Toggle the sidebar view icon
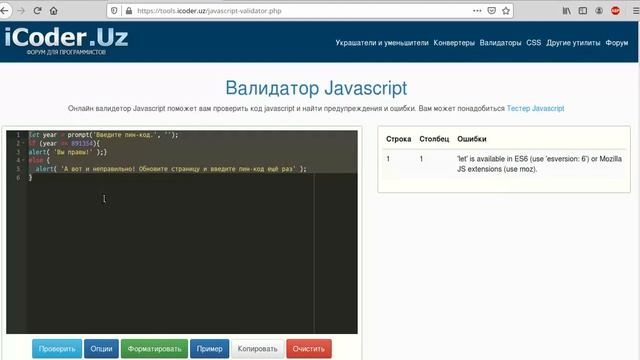This screenshot has height=360, width=640. (x=583, y=11)
